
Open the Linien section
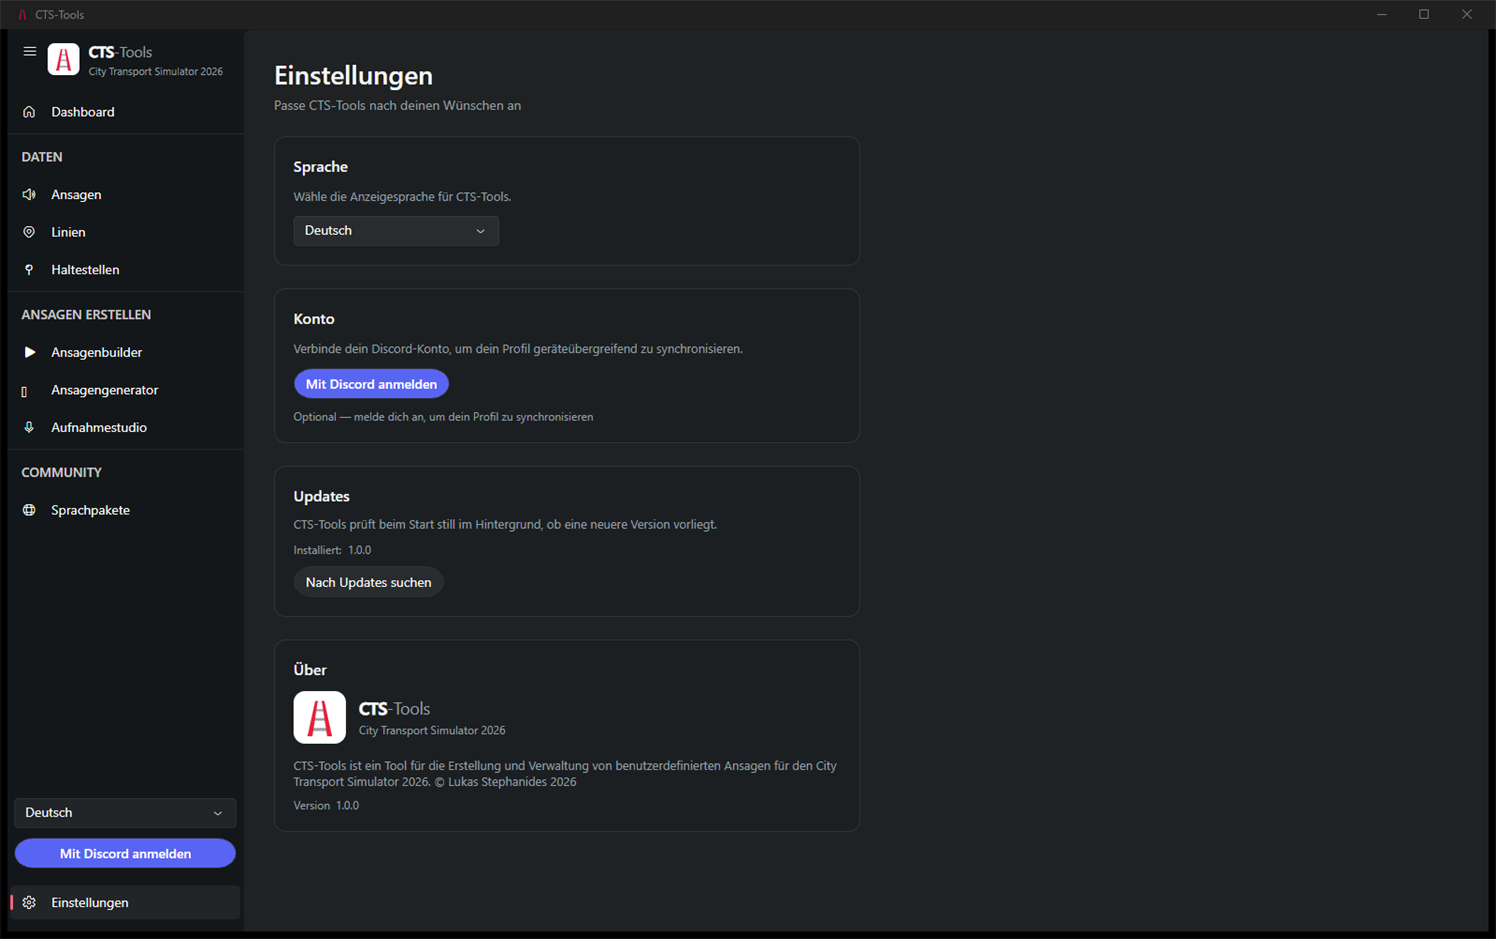[x=125, y=232]
